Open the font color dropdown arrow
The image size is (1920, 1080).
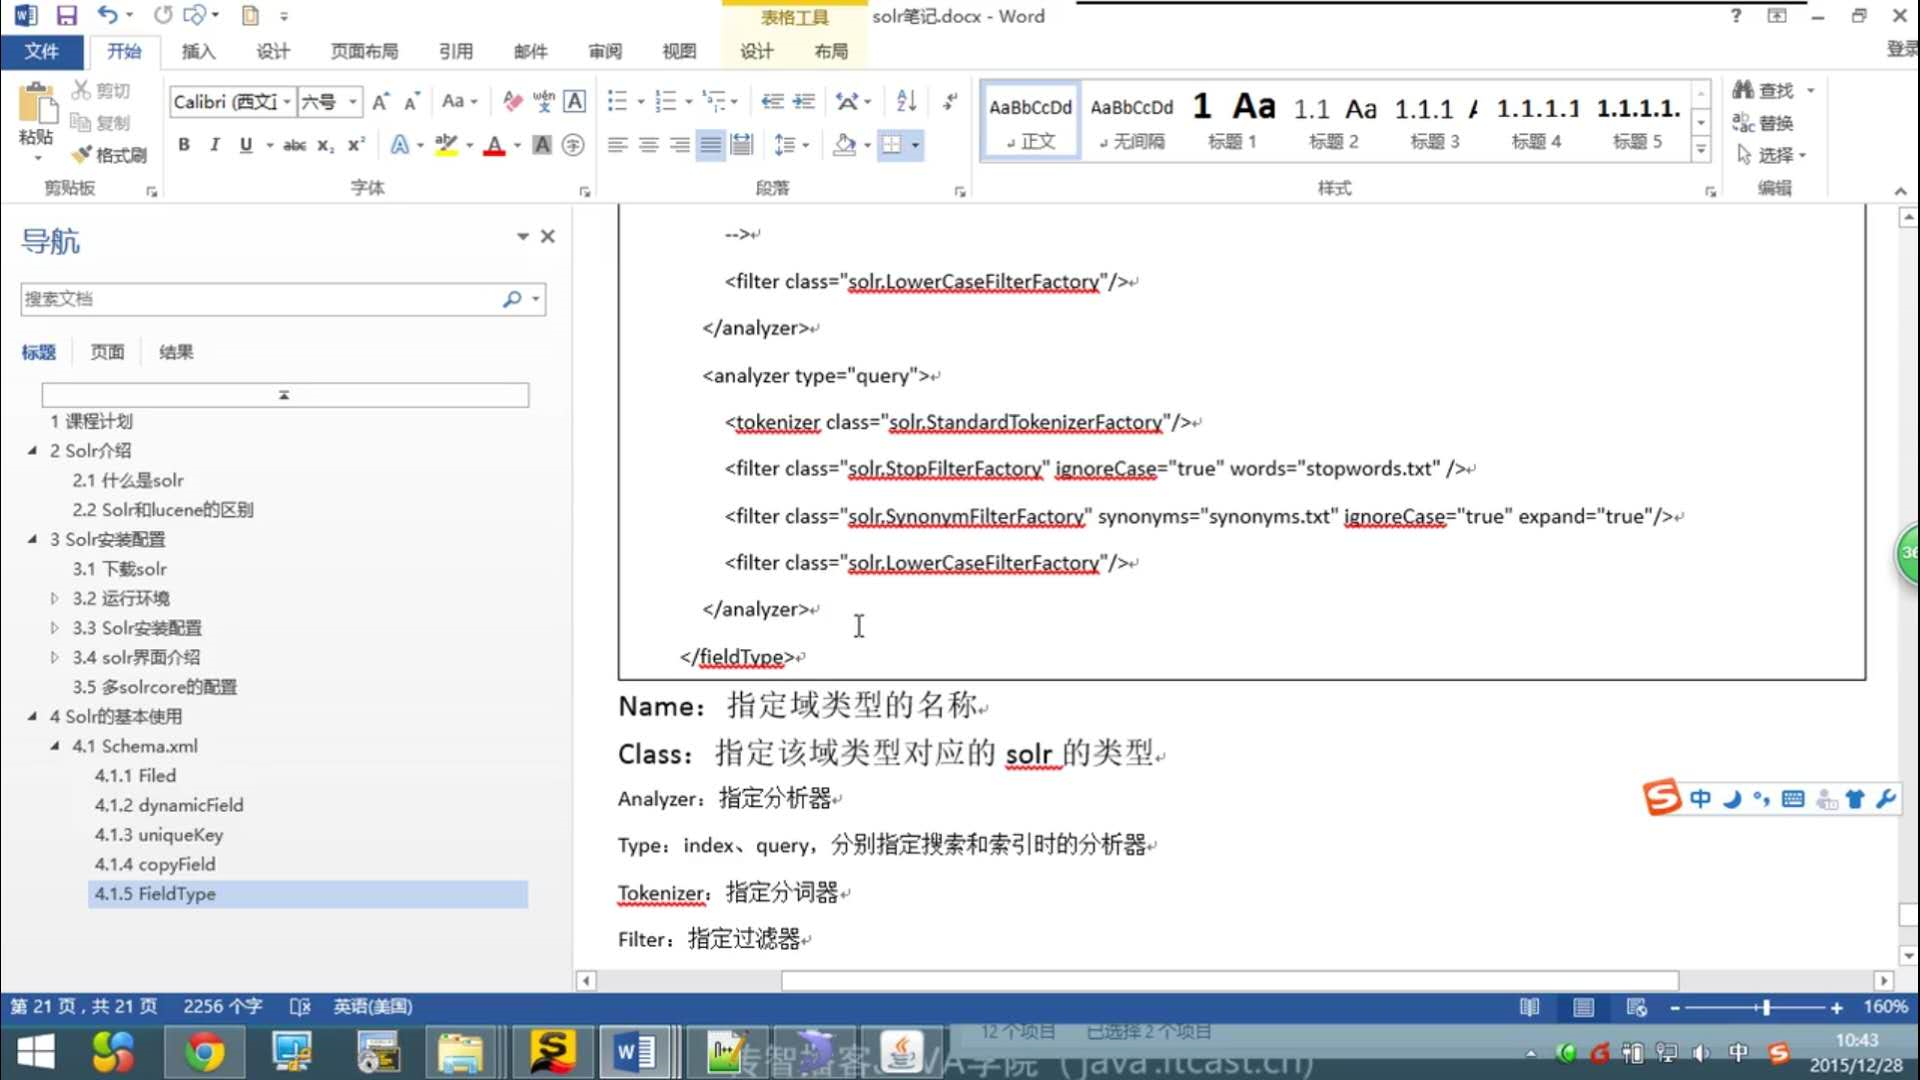click(x=517, y=145)
